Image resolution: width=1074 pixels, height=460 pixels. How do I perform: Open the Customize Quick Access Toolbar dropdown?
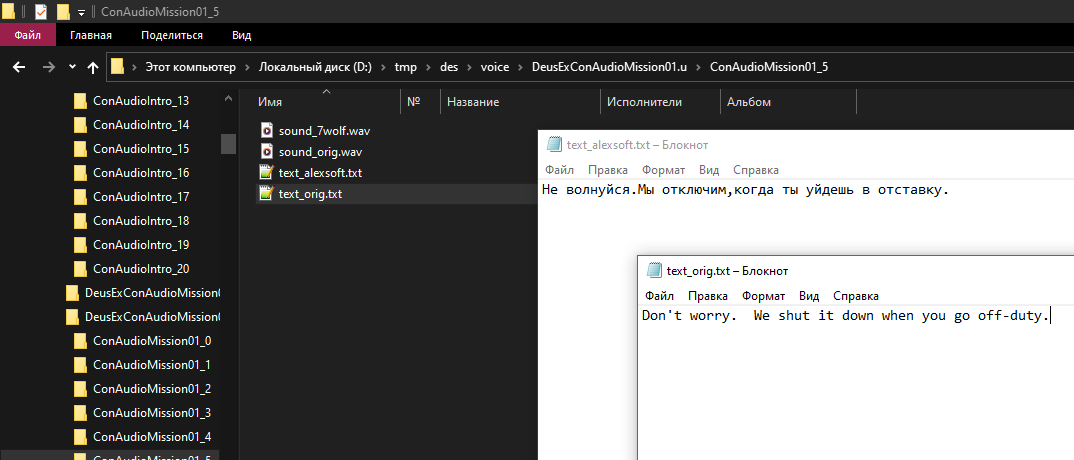81,13
